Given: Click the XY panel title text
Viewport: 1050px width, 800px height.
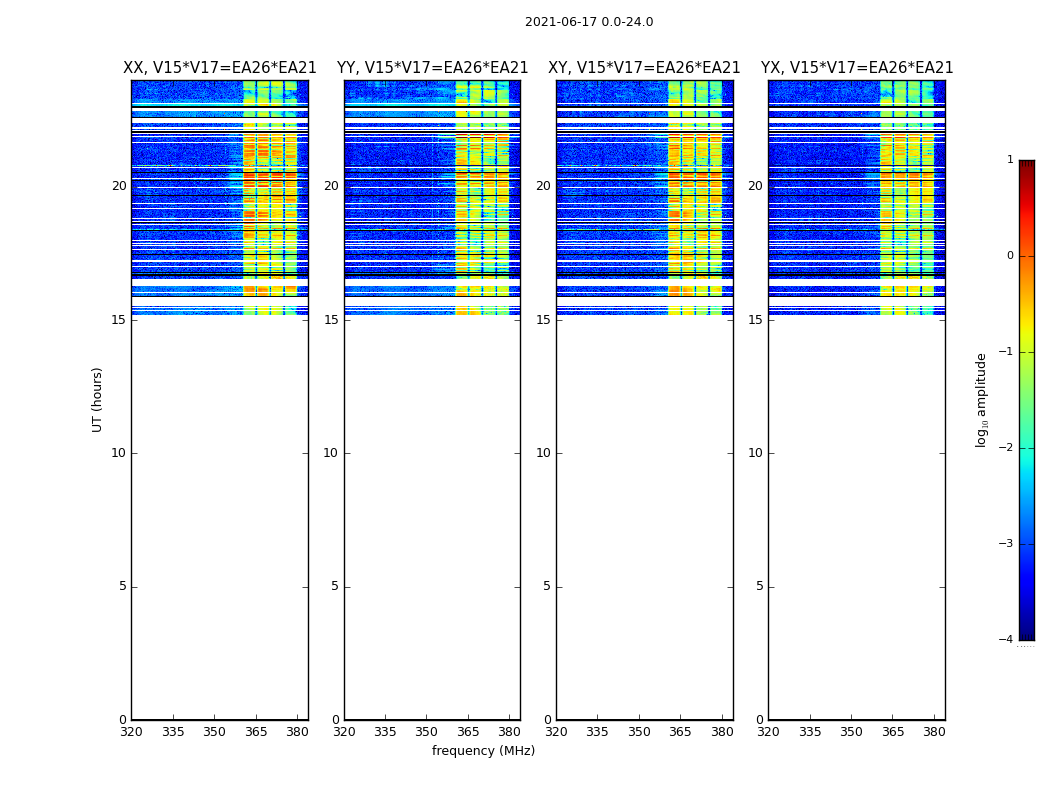Looking at the screenshot, I should (x=644, y=68).
